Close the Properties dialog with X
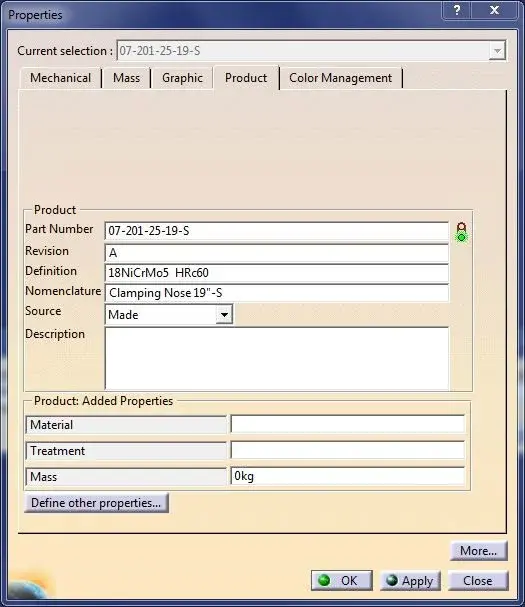This screenshot has height=607, width=525. (494, 10)
